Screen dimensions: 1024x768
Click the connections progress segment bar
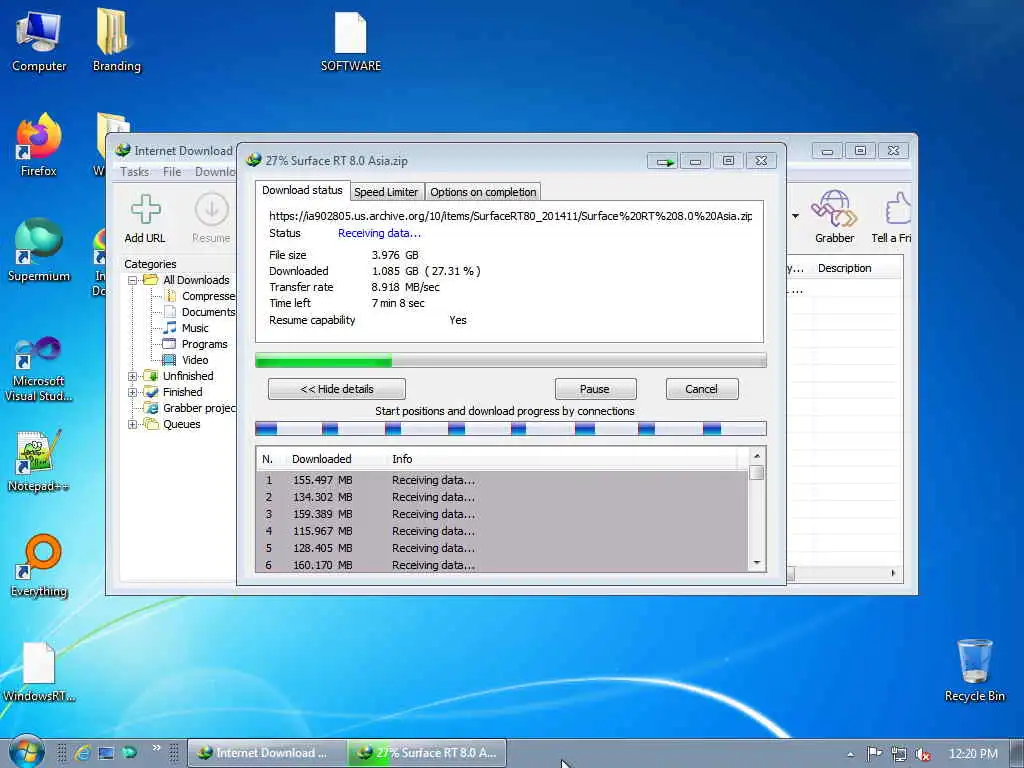coord(511,428)
